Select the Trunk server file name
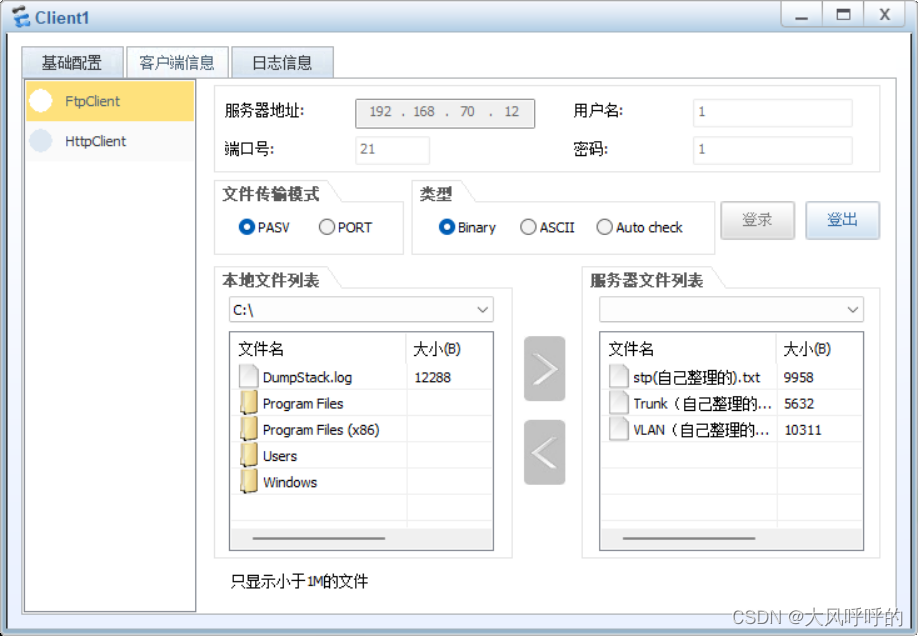 click(703, 404)
